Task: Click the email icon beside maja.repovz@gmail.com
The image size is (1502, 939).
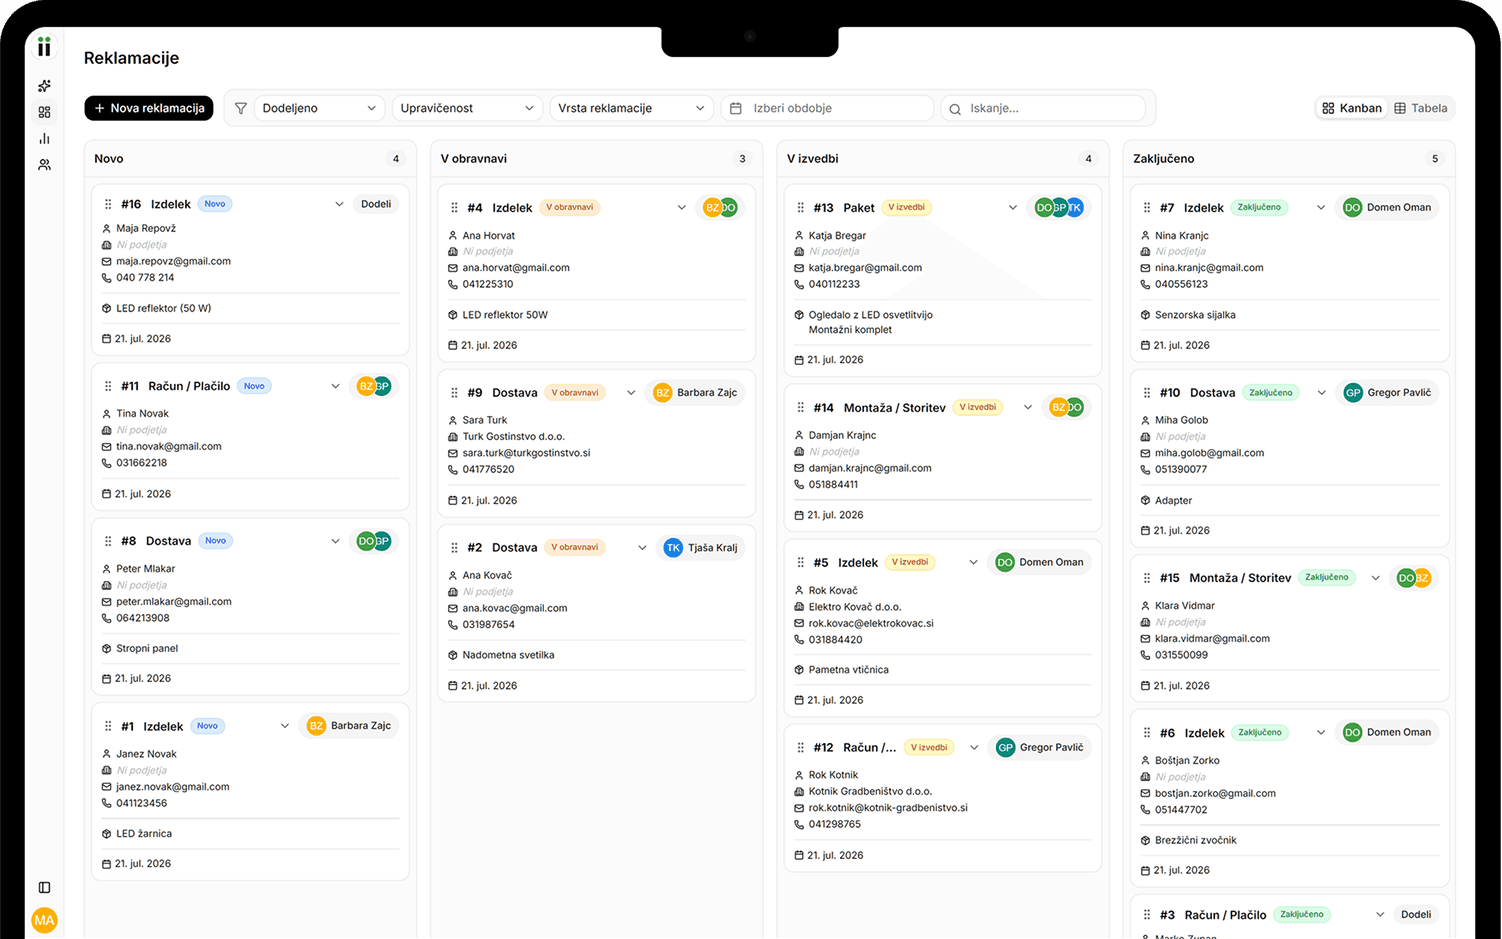Action: point(106,261)
